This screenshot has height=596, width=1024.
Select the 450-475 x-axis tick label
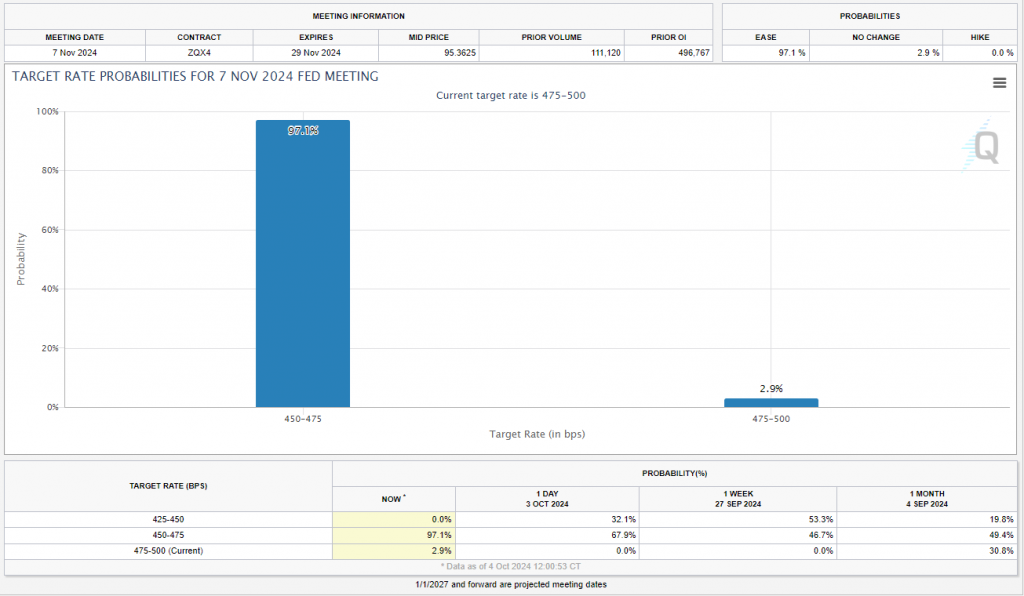tap(303, 419)
